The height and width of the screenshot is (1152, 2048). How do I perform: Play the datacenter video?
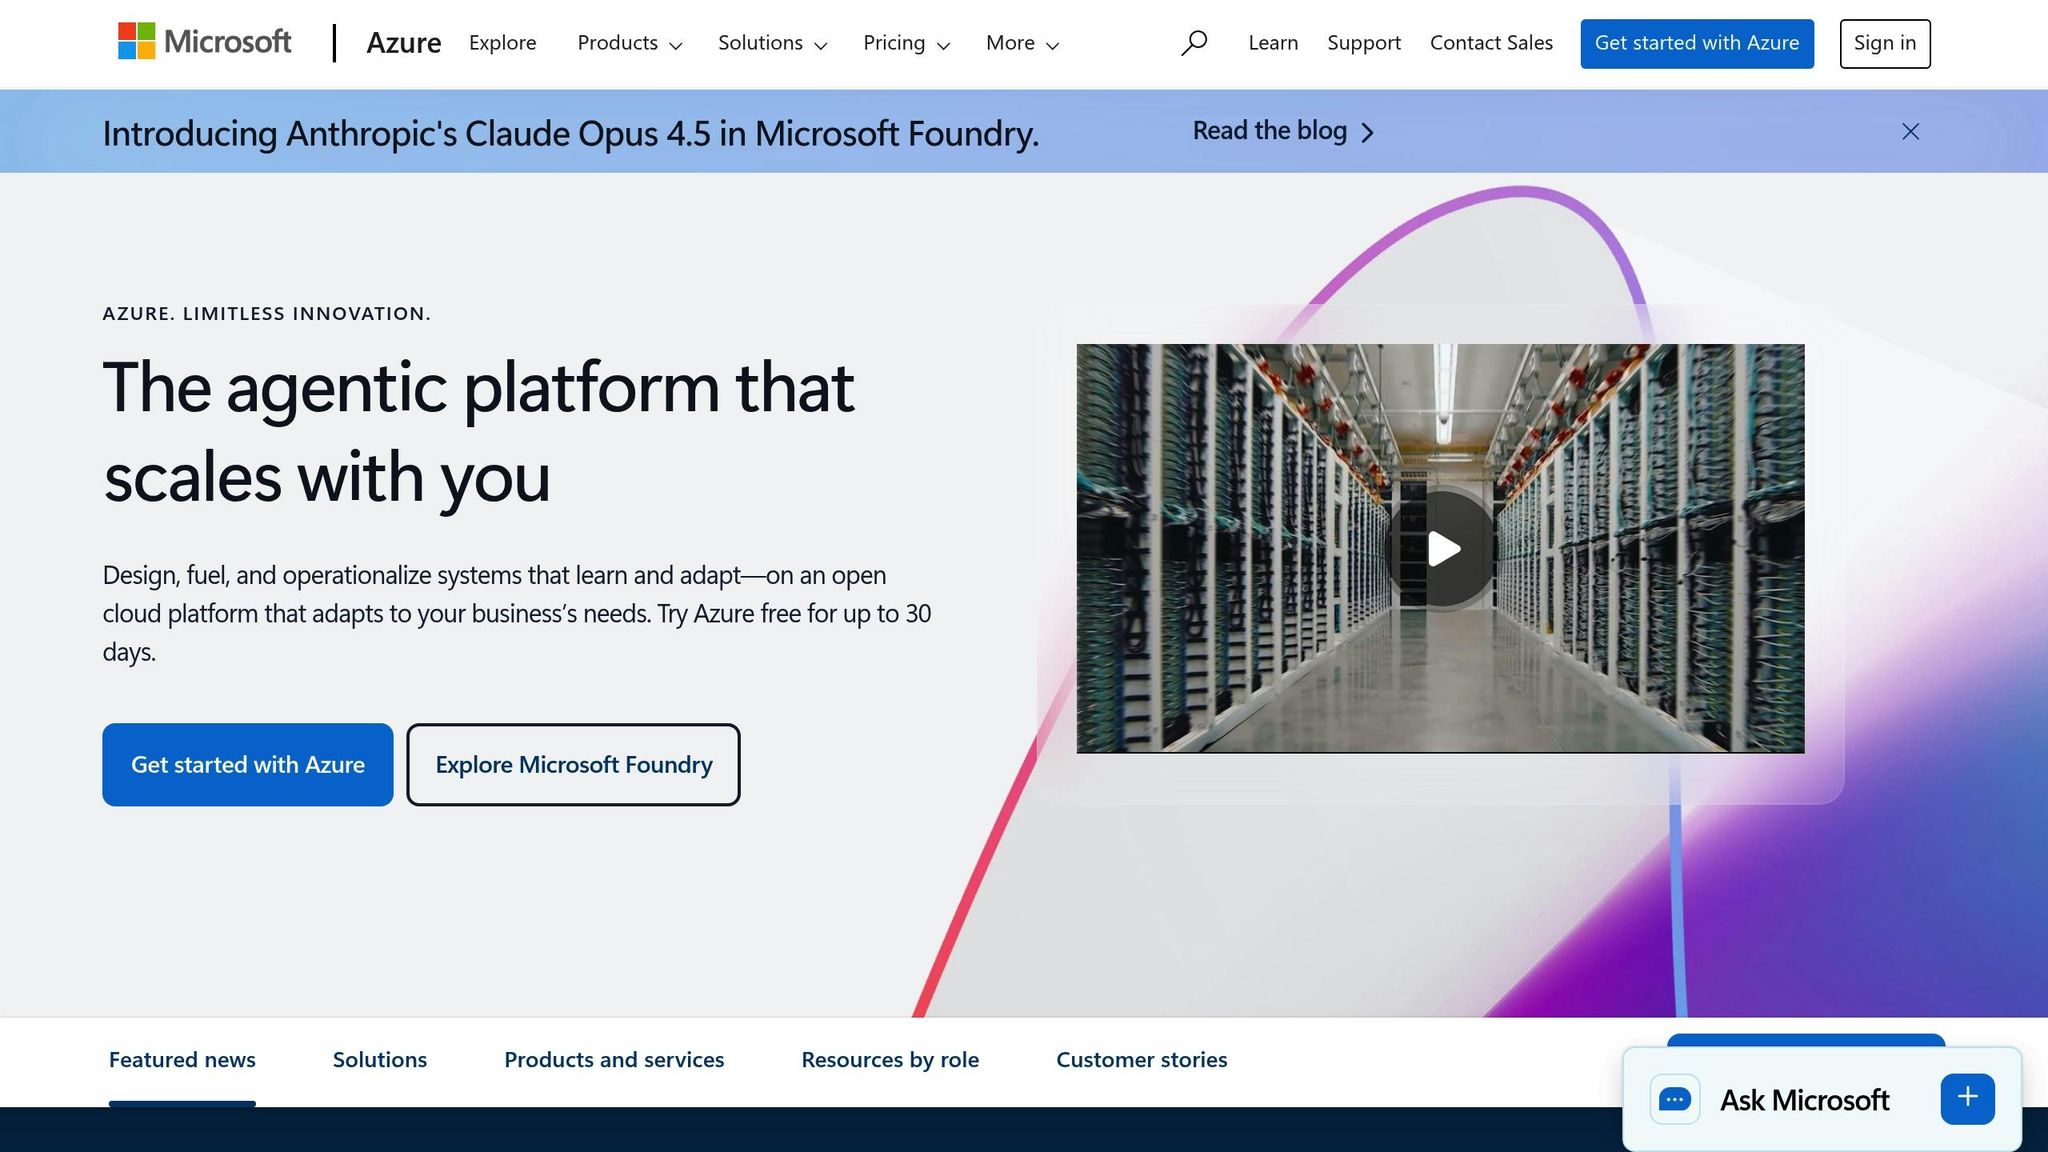click(1441, 549)
